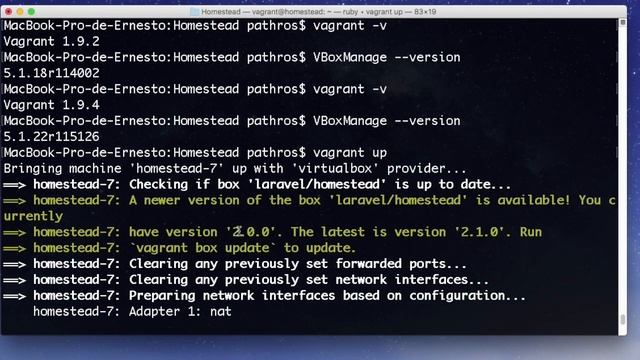Click the first 'vagrant -v' command

click(350, 25)
